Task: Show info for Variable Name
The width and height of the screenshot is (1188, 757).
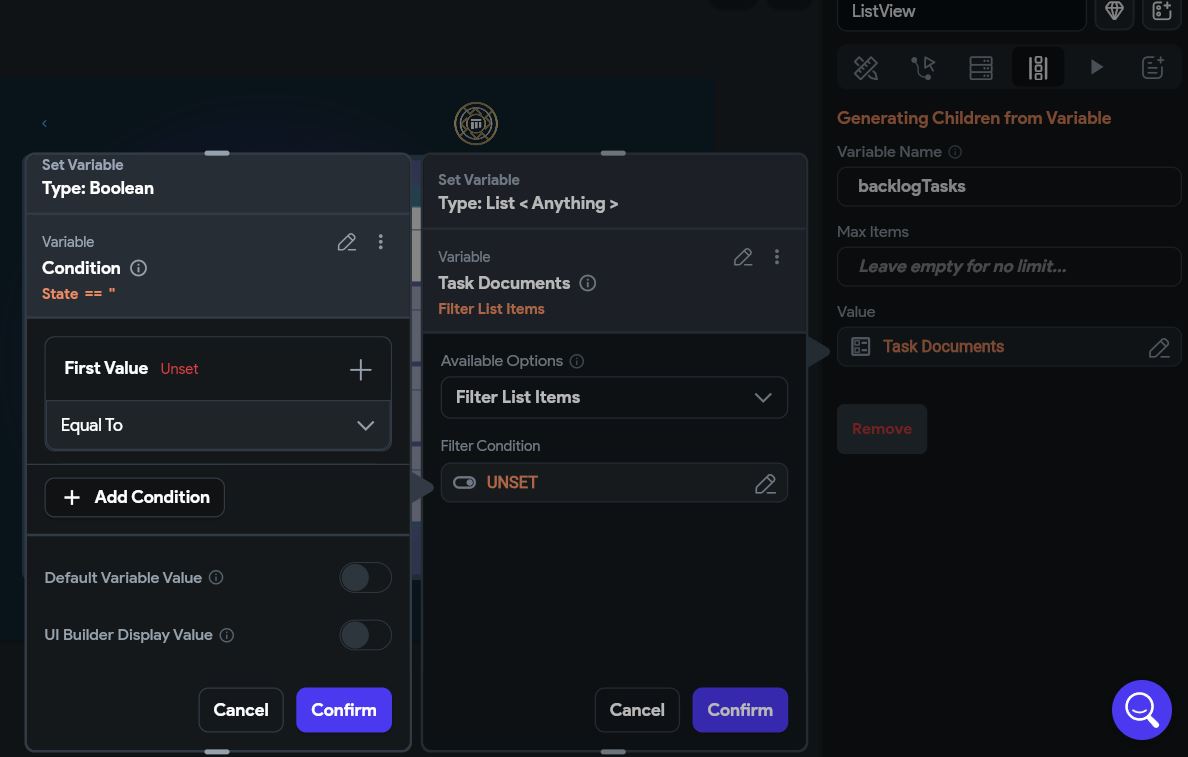Action: [955, 152]
